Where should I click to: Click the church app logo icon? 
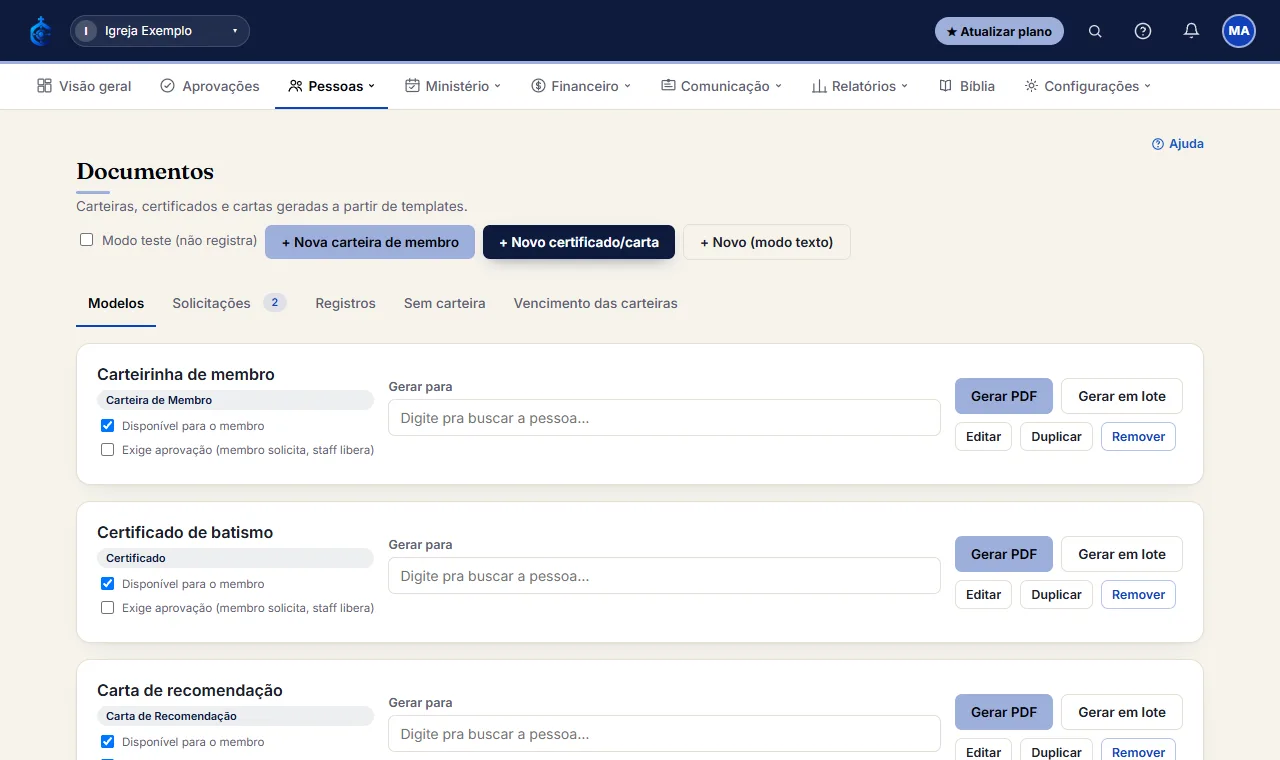tap(40, 31)
